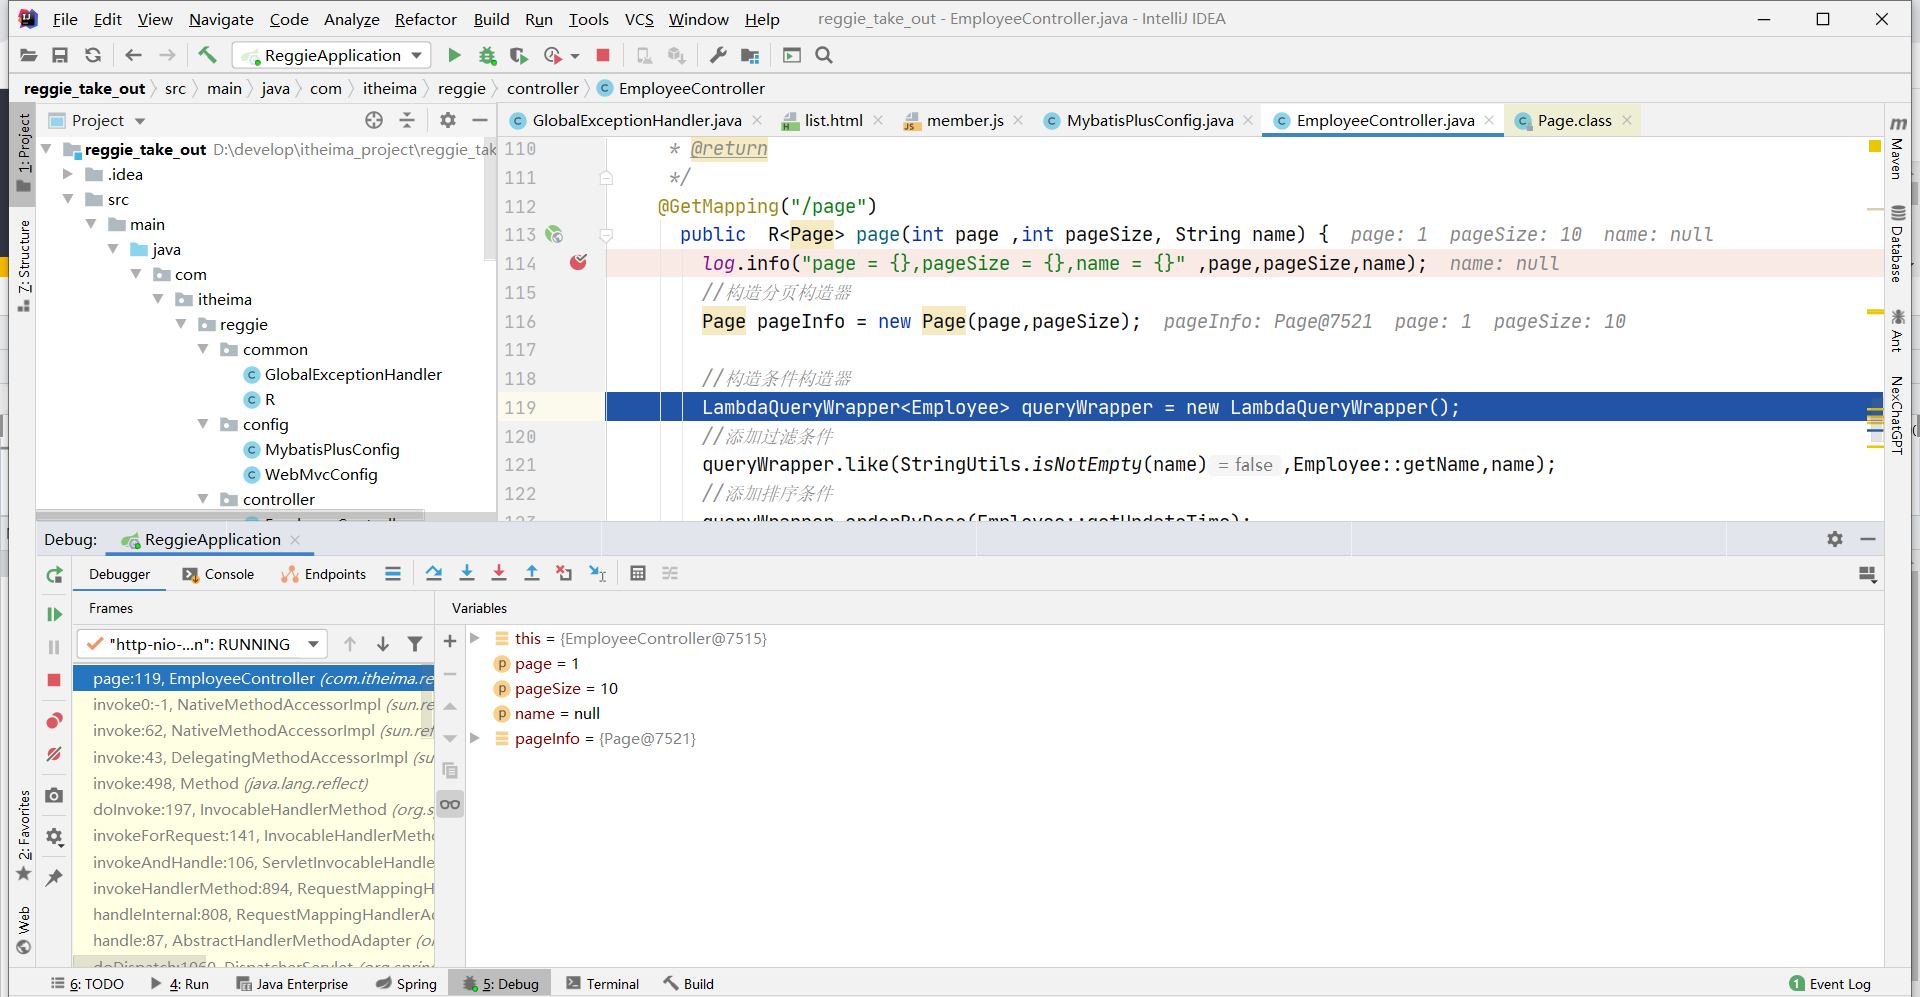Viewport: 1920px width, 997px height.
Task: View breakpoints with the double red dot icon
Action: point(54,721)
